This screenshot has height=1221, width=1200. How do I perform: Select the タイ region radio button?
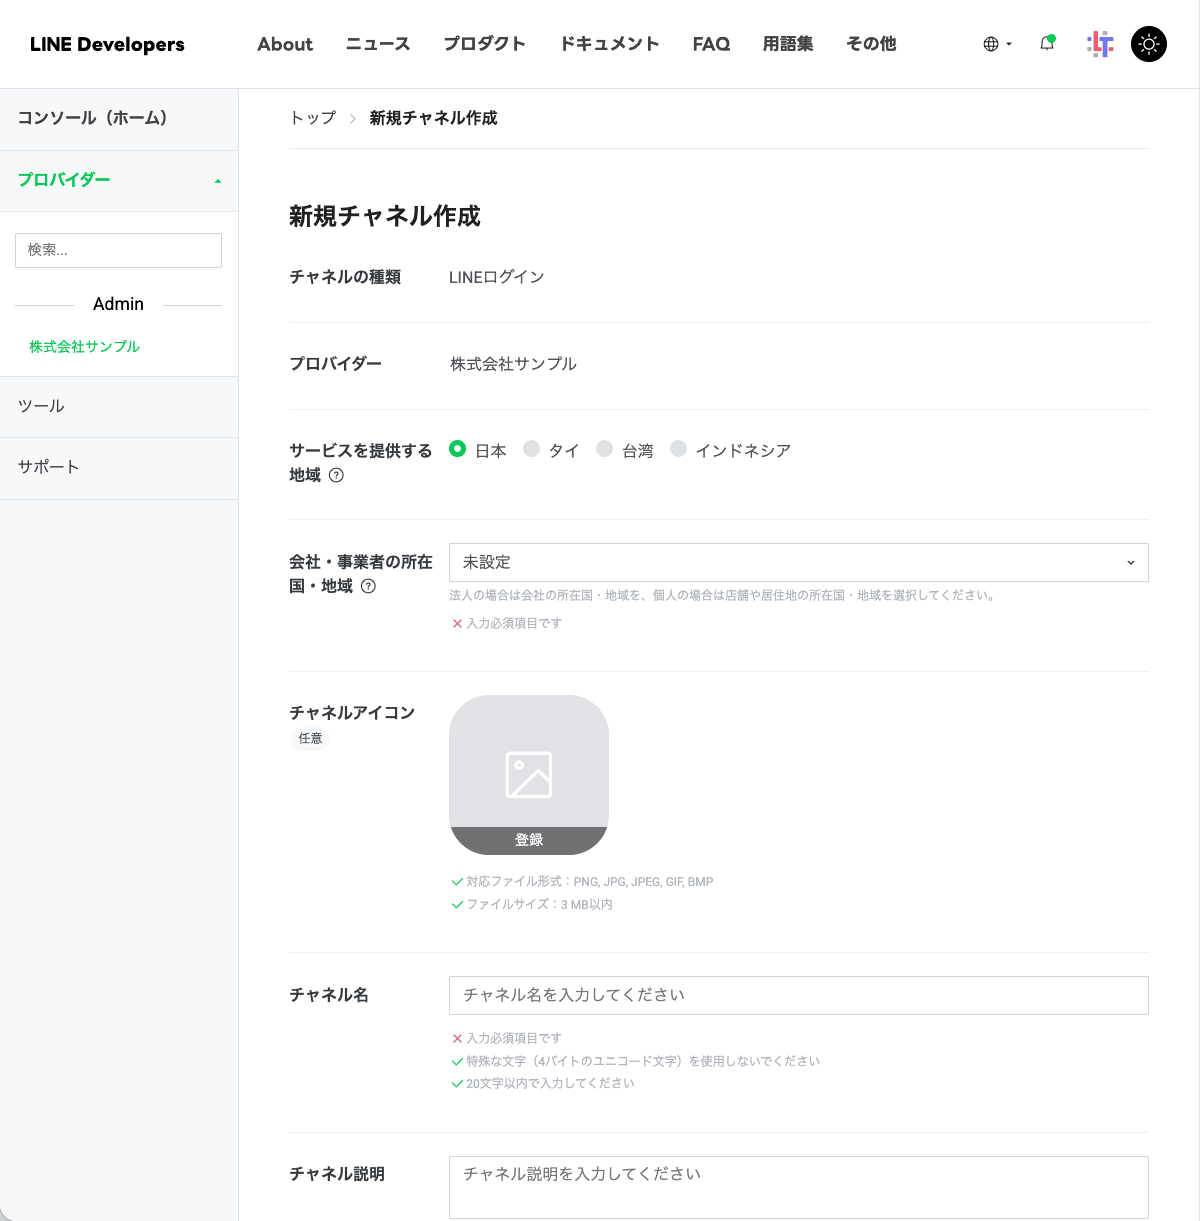point(531,449)
